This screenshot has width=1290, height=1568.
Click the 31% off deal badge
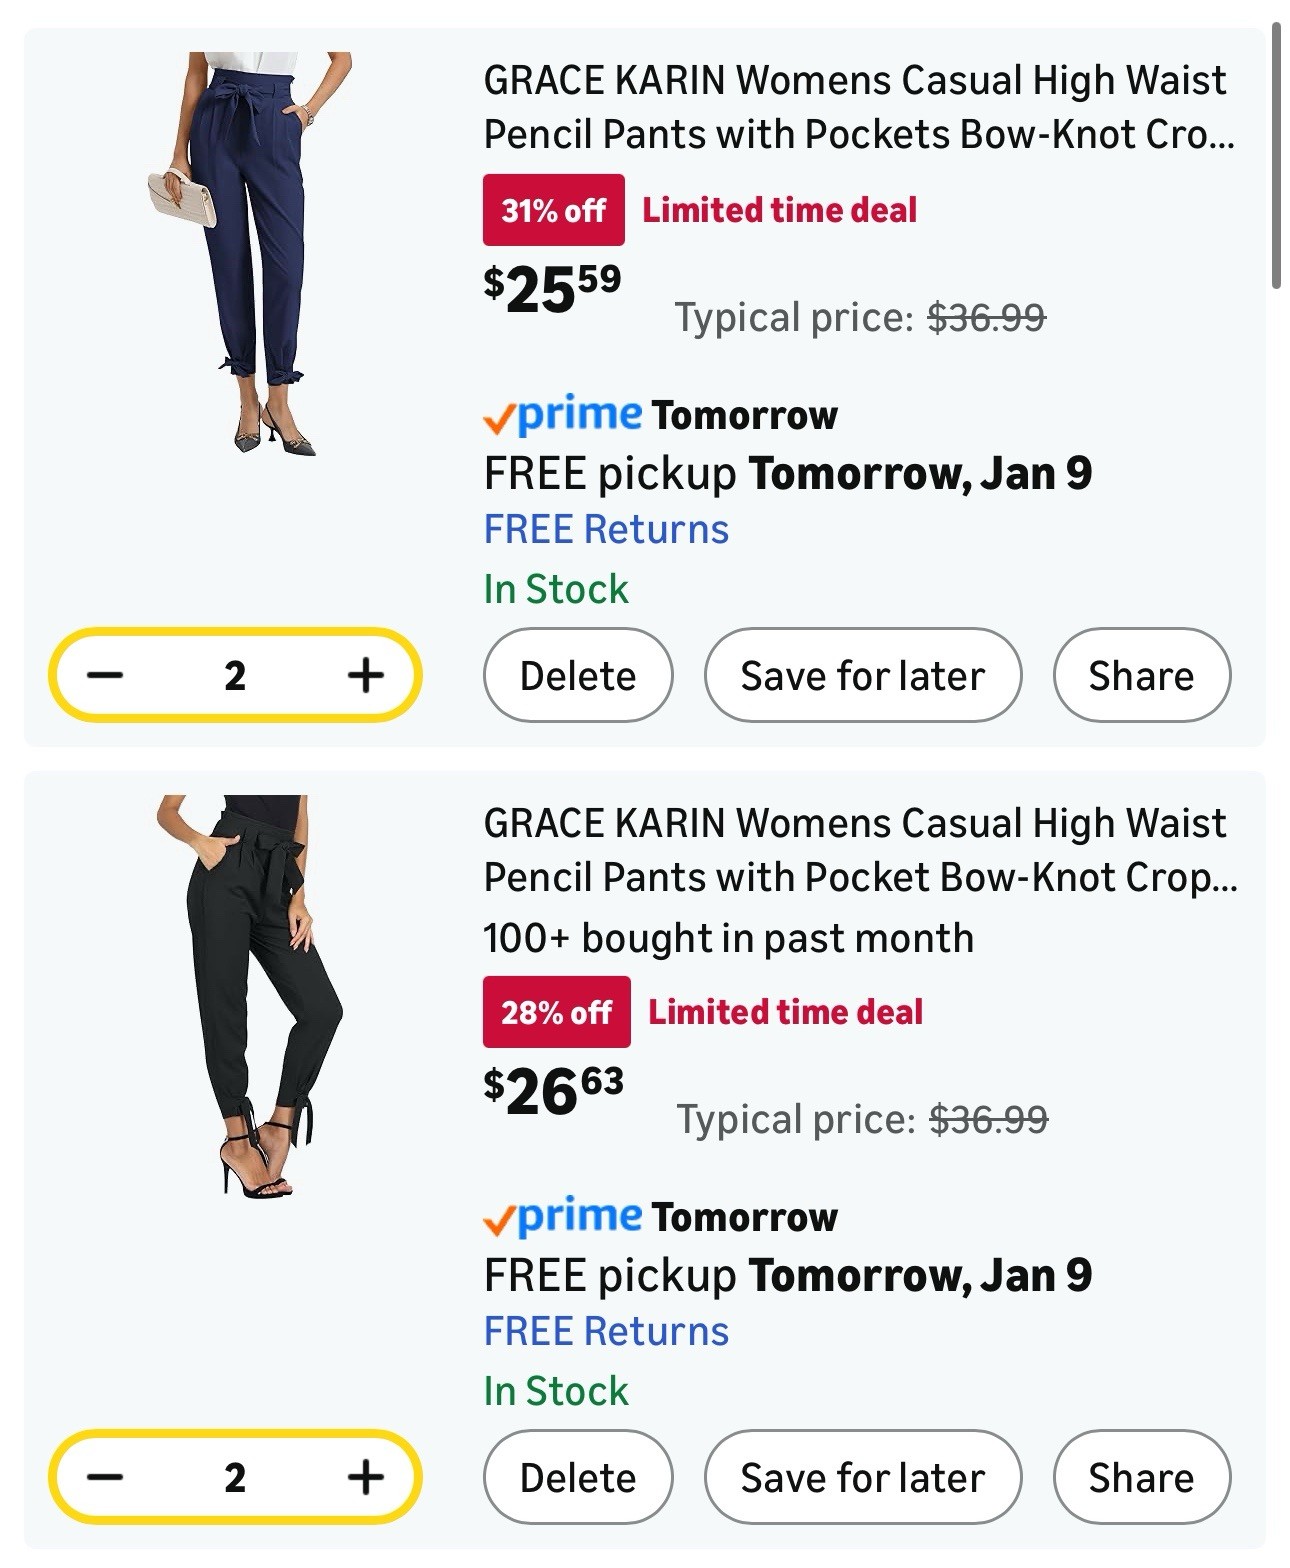553,210
